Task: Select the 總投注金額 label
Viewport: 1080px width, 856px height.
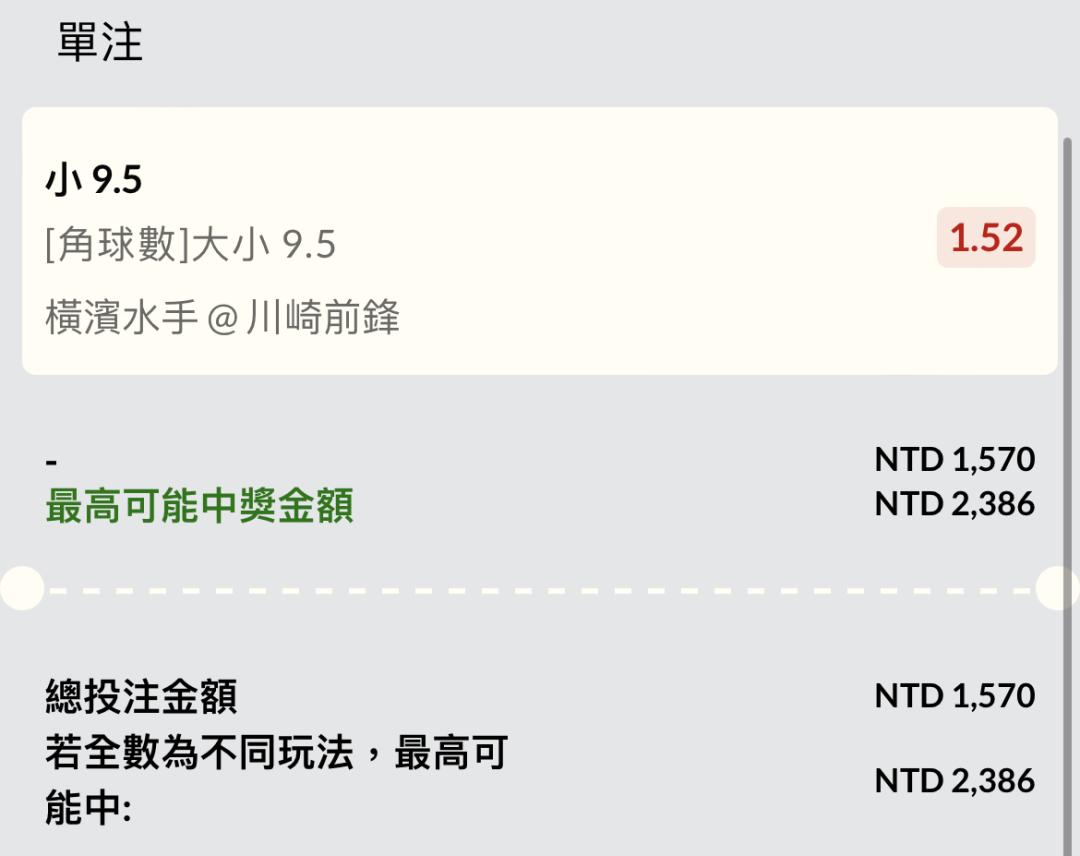Action: pos(141,696)
